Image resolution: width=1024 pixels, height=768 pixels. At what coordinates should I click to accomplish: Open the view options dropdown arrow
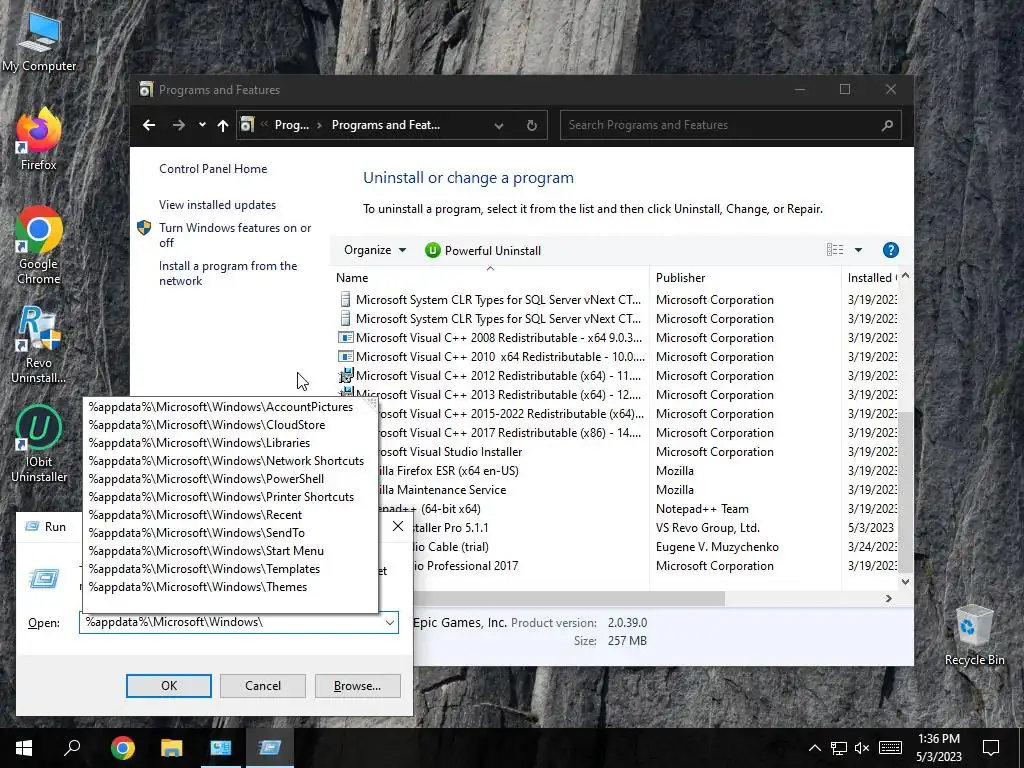click(x=858, y=250)
